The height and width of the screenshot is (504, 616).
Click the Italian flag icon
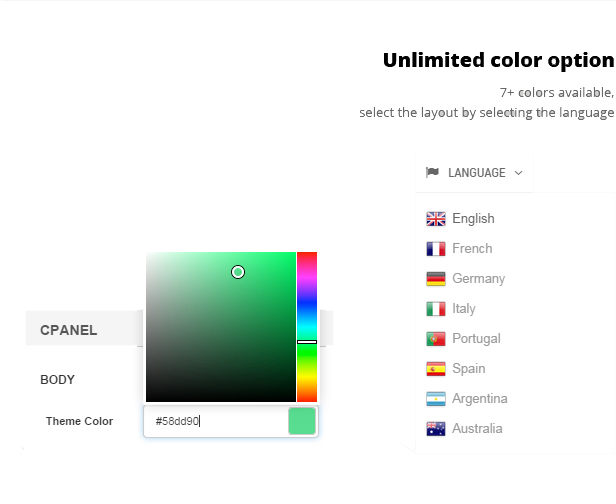tap(436, 309)
